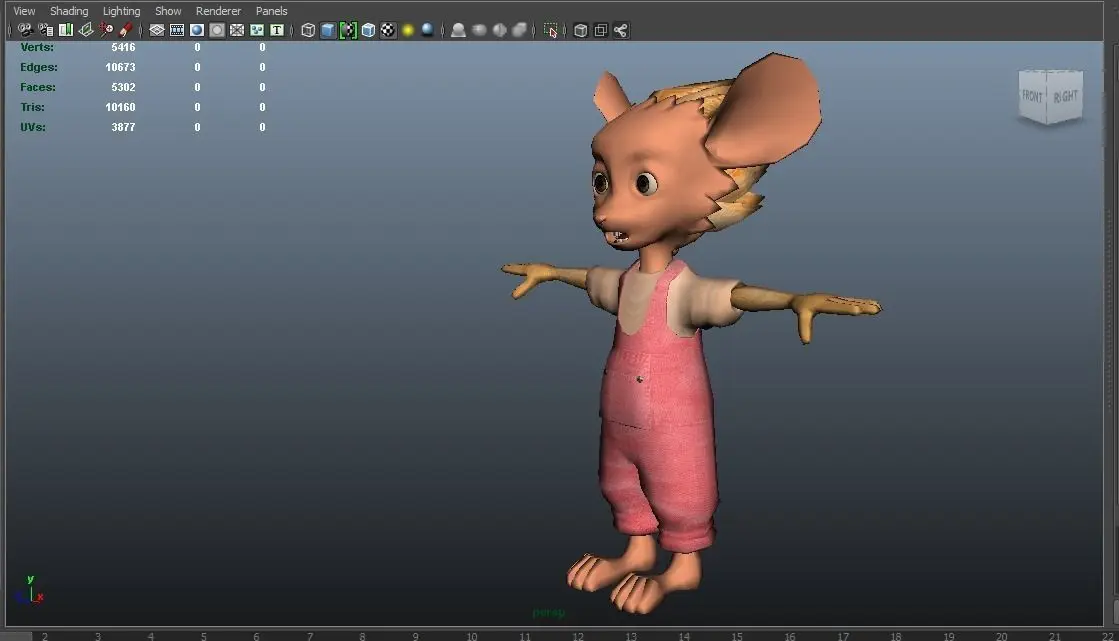The height and width of the screenshot is (641, 1119).
Task: Toggle the film gate icon
Action: [177, 30]
